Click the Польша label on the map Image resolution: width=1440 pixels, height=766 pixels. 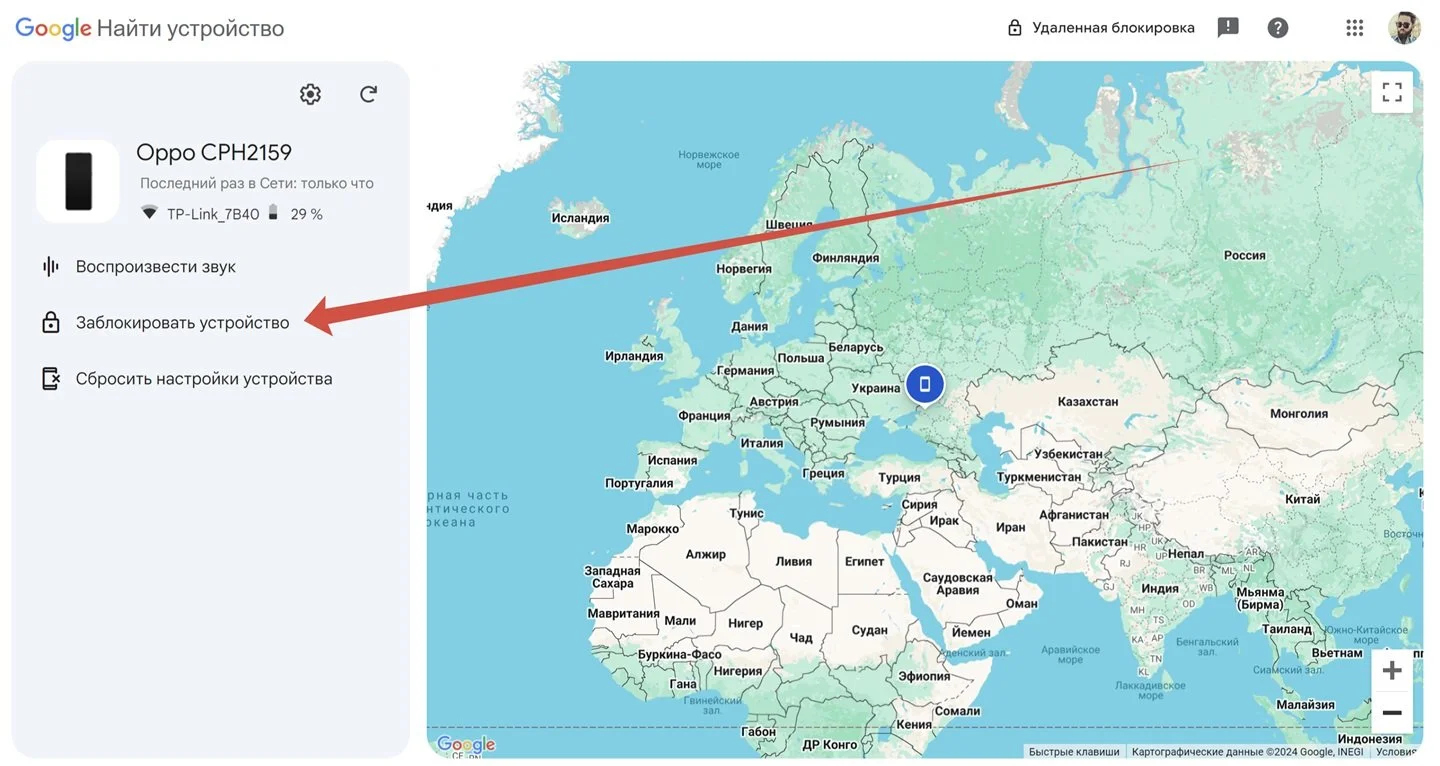click(801, 358)
